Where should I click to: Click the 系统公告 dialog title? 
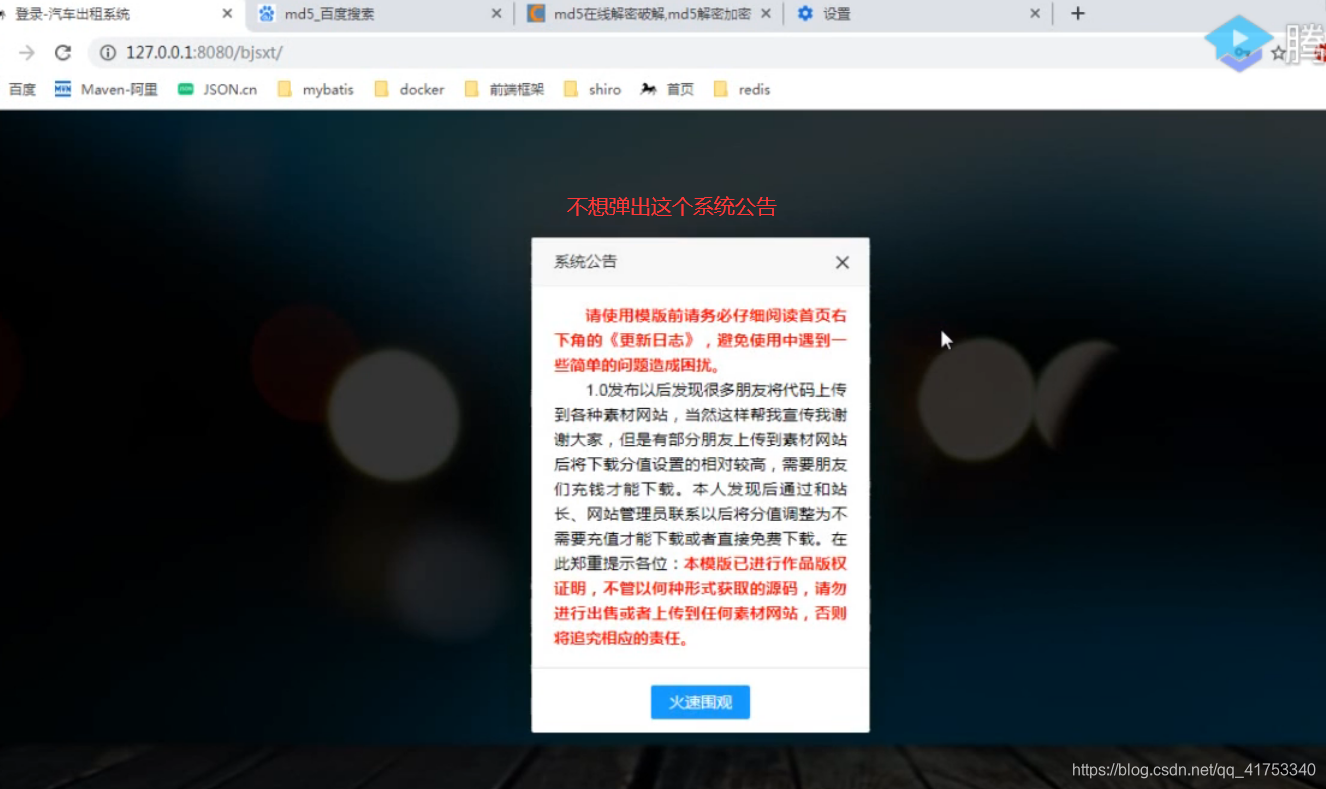(x=586, y=262)
